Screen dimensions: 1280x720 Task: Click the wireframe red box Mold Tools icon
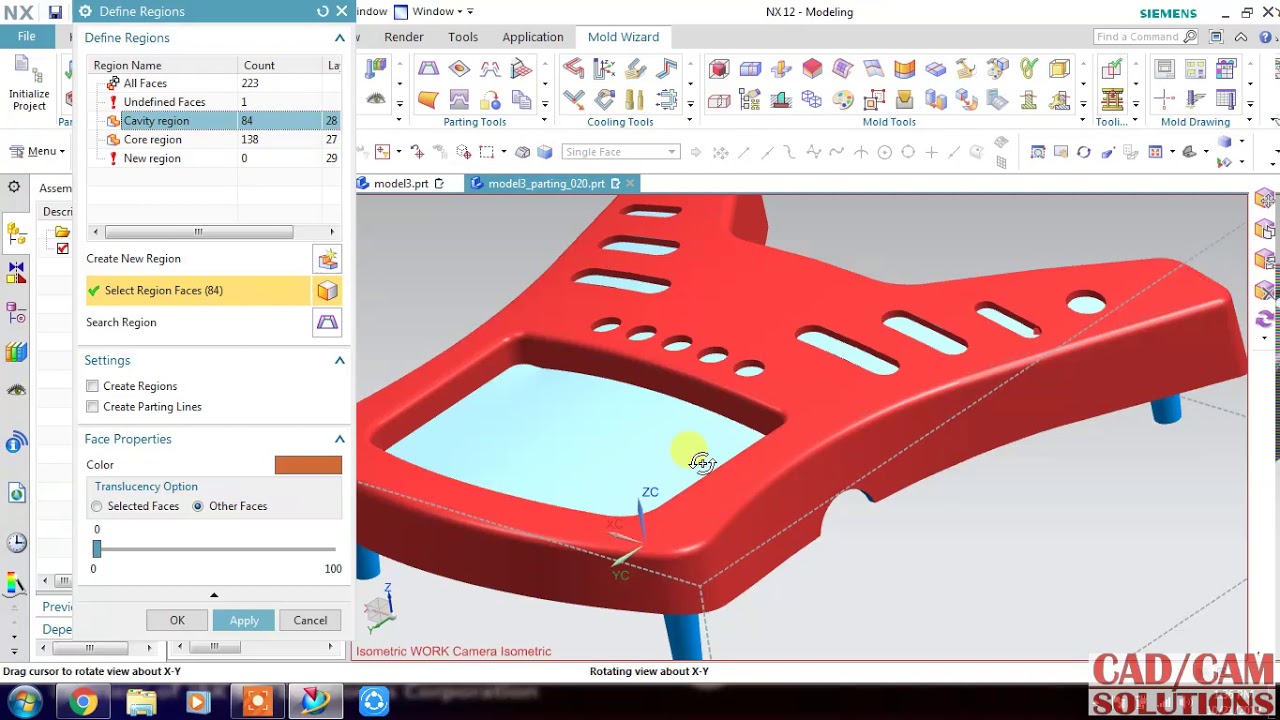click(x=719, y=100)
